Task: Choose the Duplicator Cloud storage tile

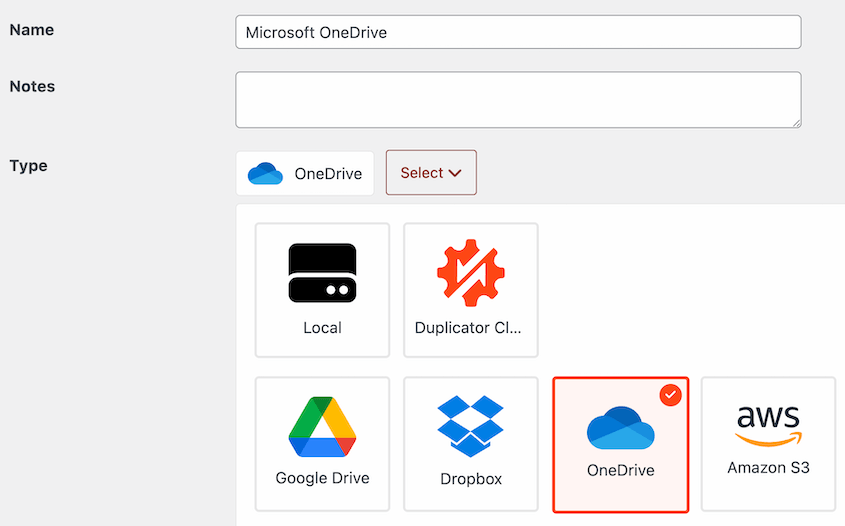Action: 471,290
